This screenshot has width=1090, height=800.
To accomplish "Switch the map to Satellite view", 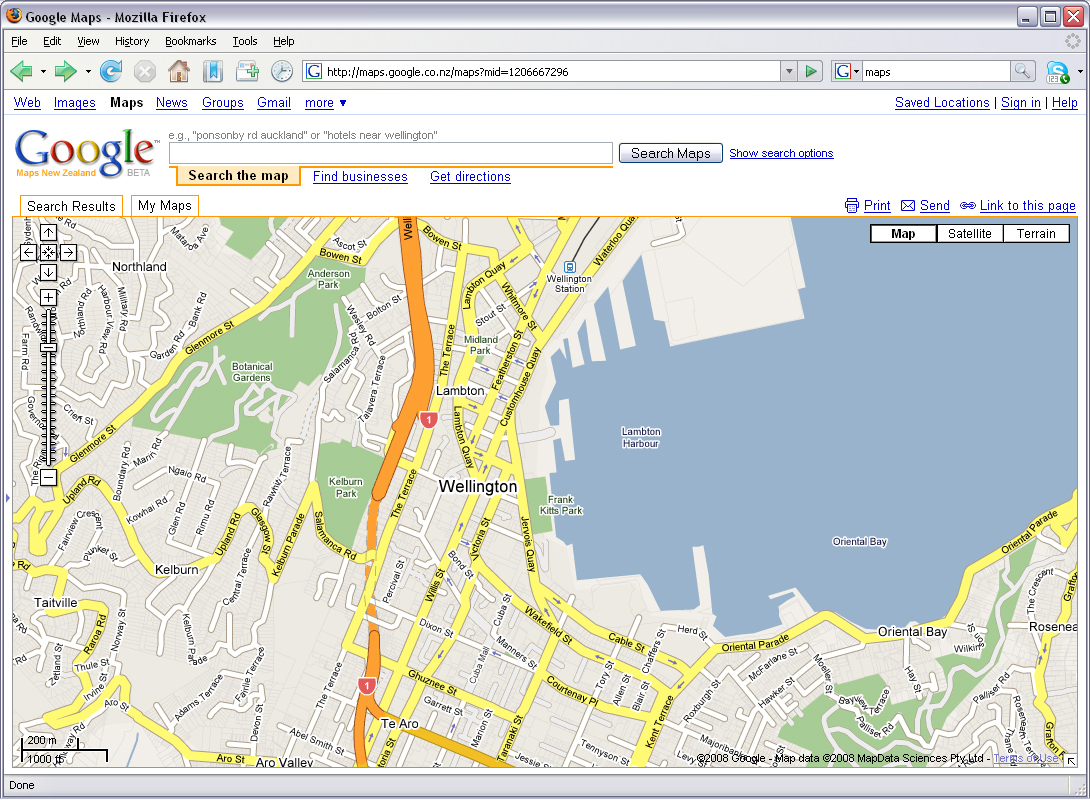I will (x=969, y=233).
